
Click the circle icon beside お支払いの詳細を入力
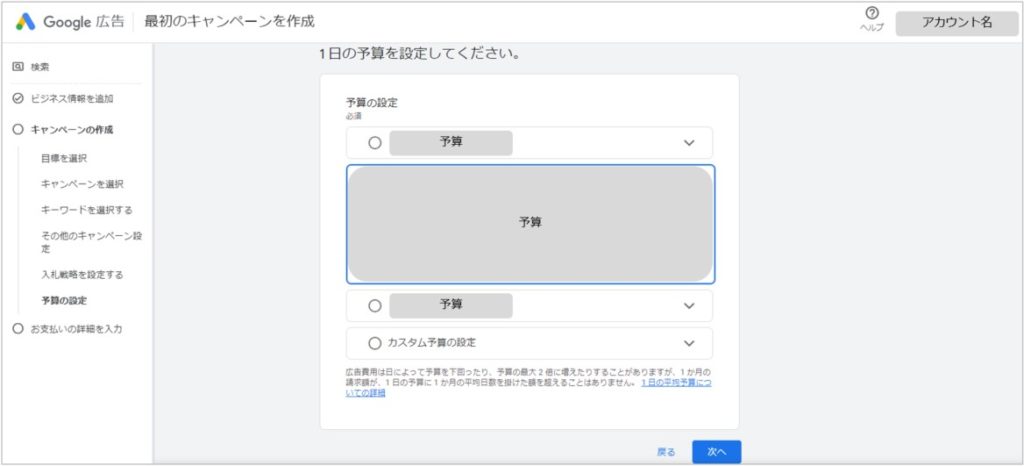[x=18, y=329]
